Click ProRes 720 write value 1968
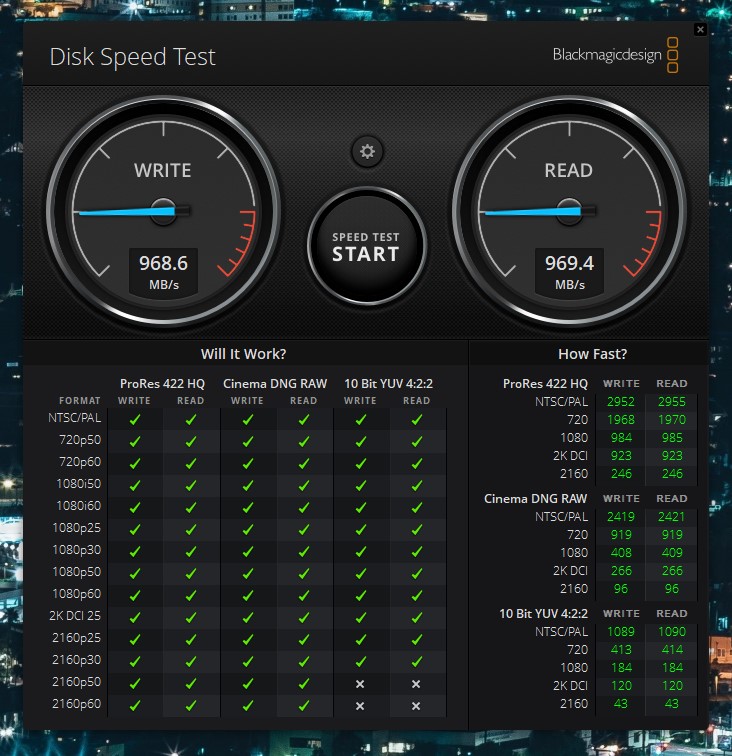 point(621,419)
